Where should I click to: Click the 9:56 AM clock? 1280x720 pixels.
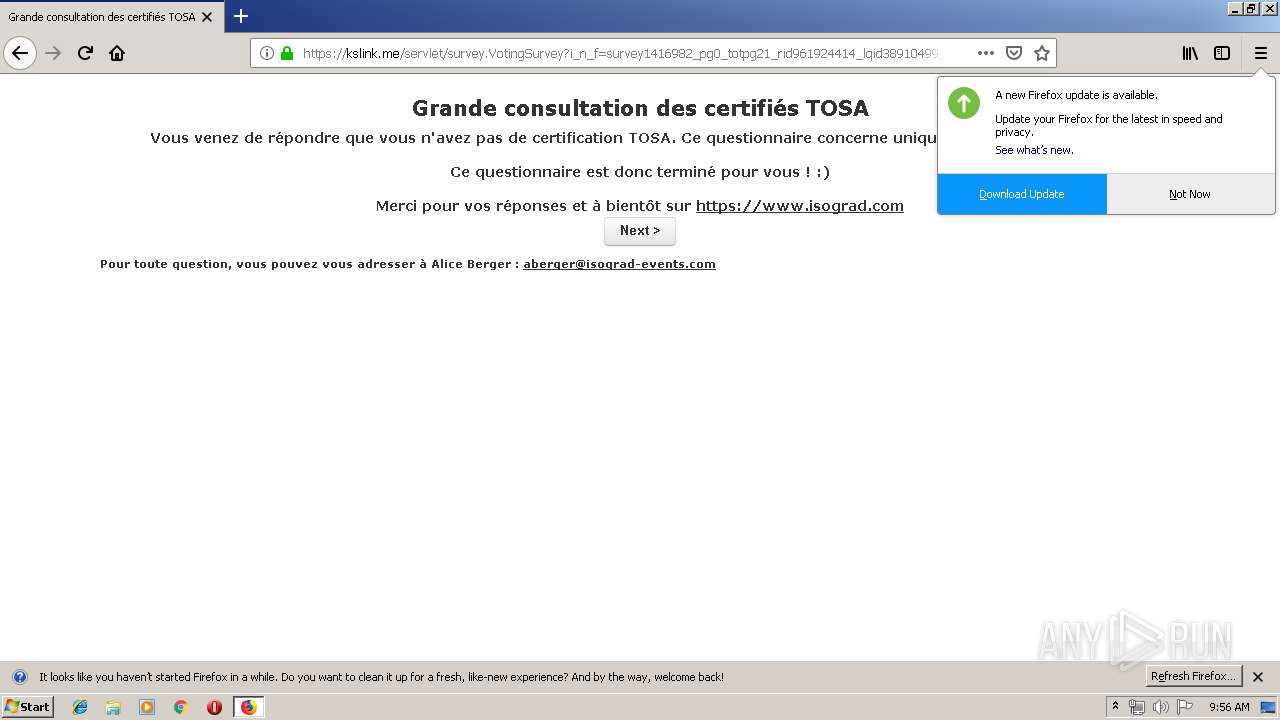(x=1229, y=707)
